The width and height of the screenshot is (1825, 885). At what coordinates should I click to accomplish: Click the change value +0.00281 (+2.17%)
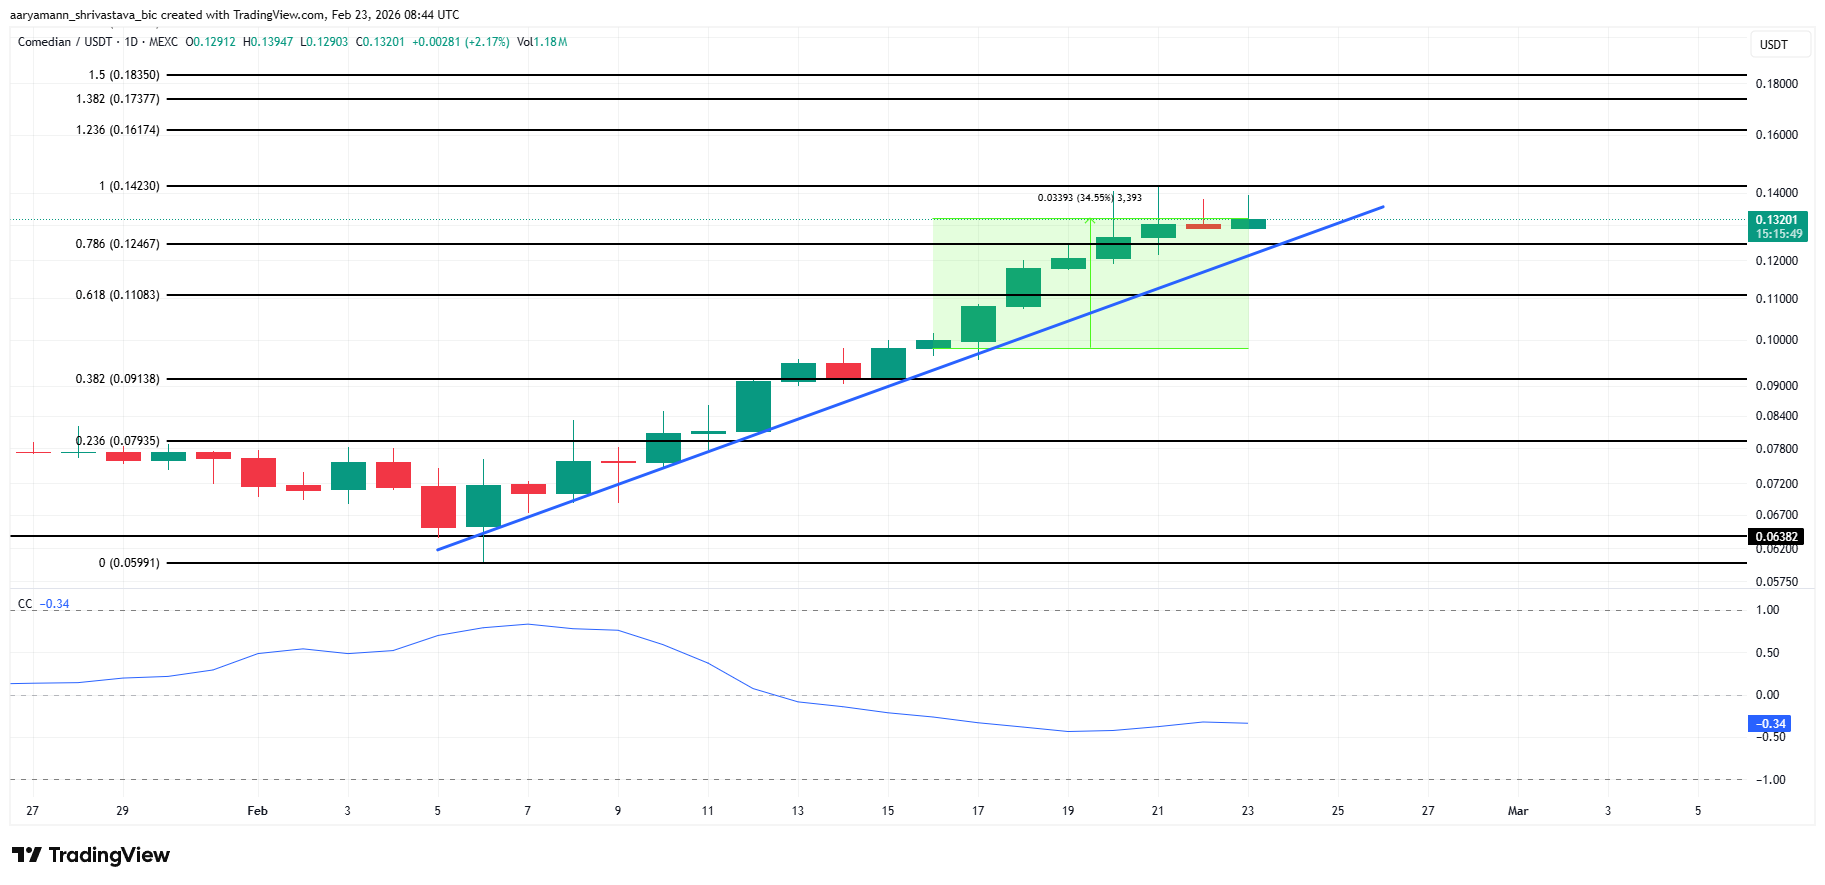tap(461, 42)
